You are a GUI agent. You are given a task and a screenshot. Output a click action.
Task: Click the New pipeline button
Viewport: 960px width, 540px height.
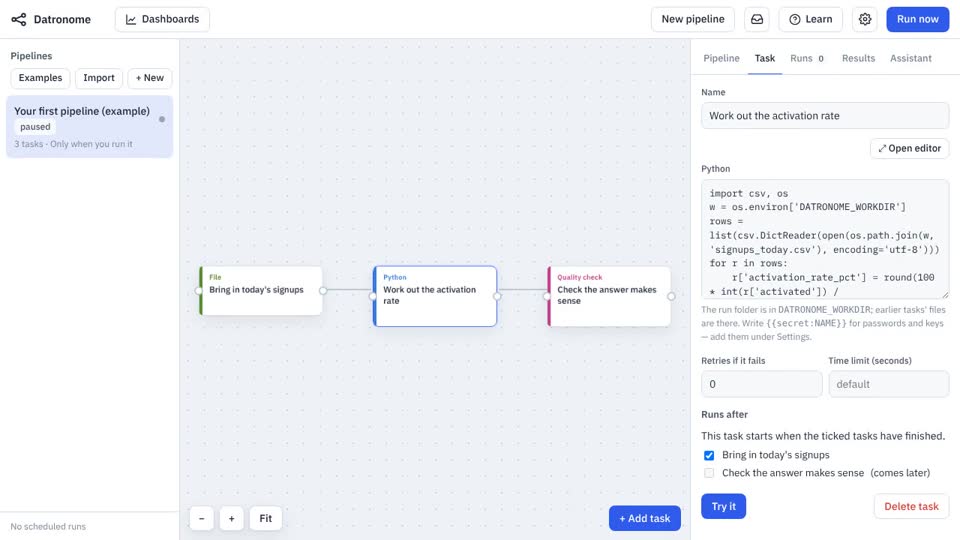click(692, 20)
